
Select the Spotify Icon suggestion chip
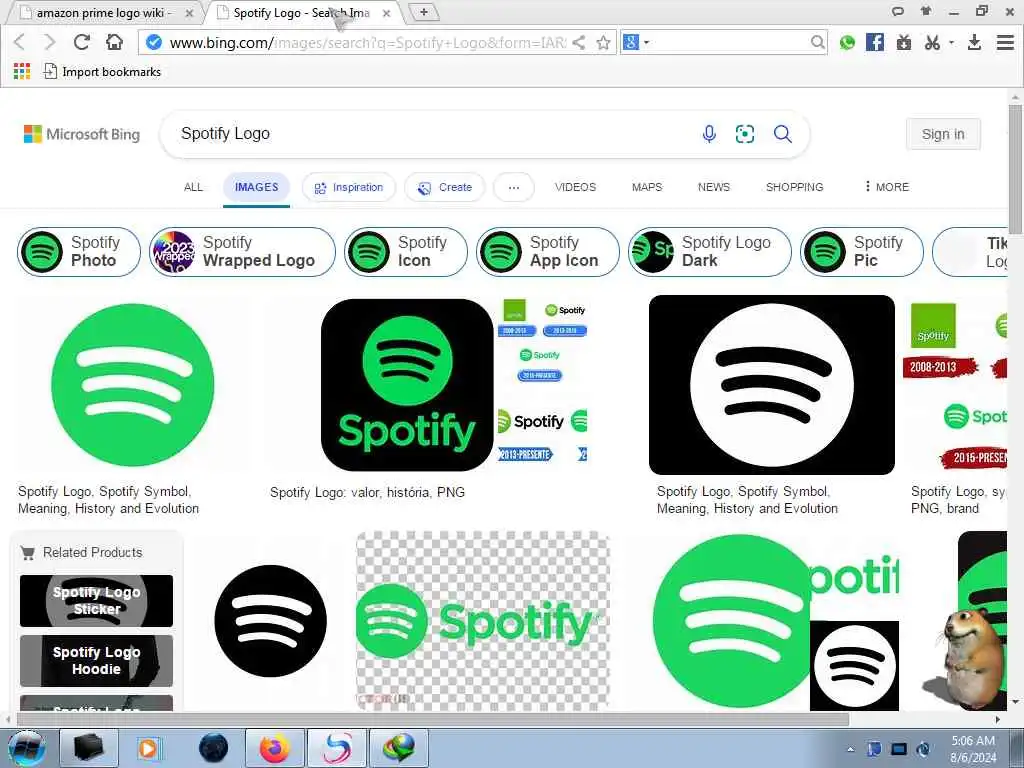pos(406,251)
